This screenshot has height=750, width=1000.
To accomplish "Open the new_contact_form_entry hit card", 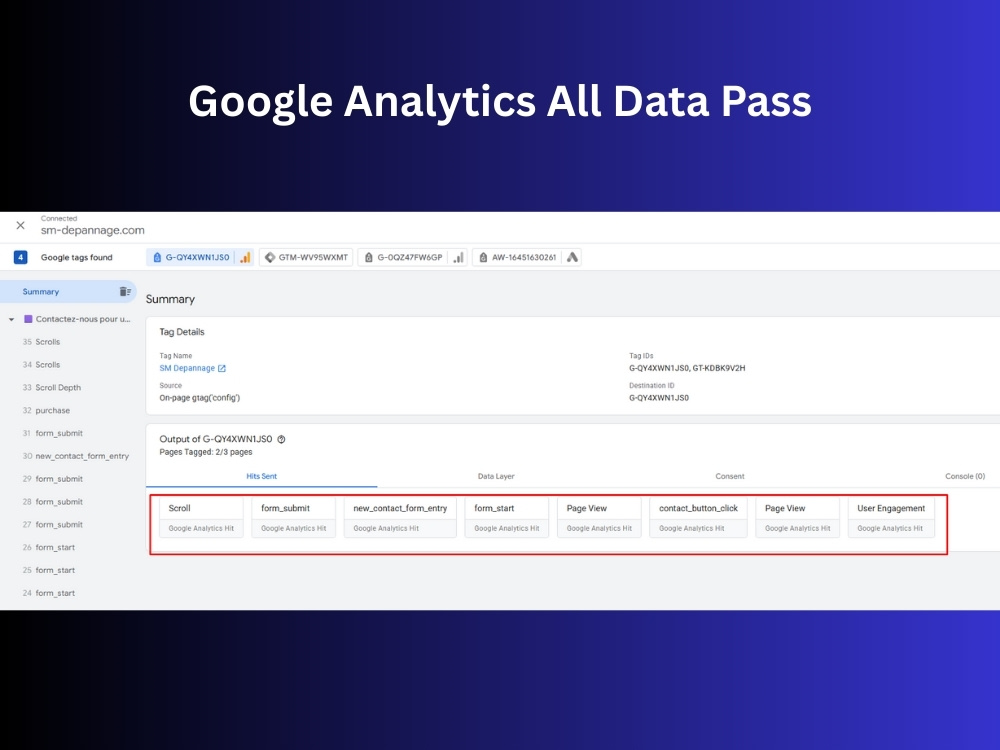I will click(x=400, y=517).
